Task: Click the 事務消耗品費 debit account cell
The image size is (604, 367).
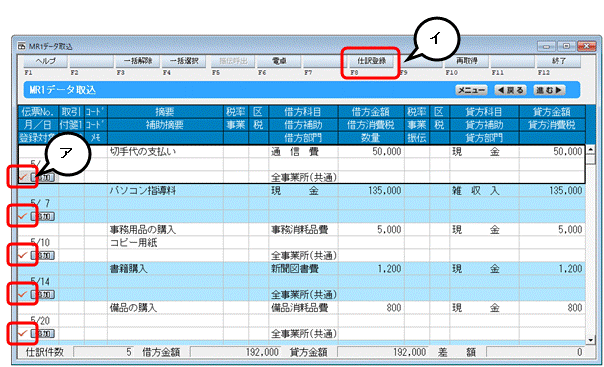Action: click(x=304, y=230)
